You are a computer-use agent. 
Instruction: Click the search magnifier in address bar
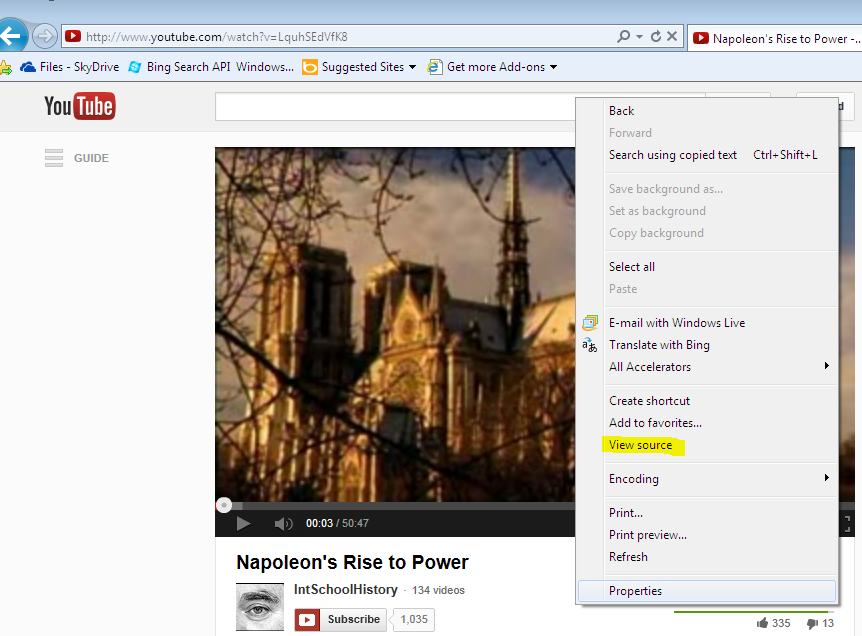click(x=623, y=37)
